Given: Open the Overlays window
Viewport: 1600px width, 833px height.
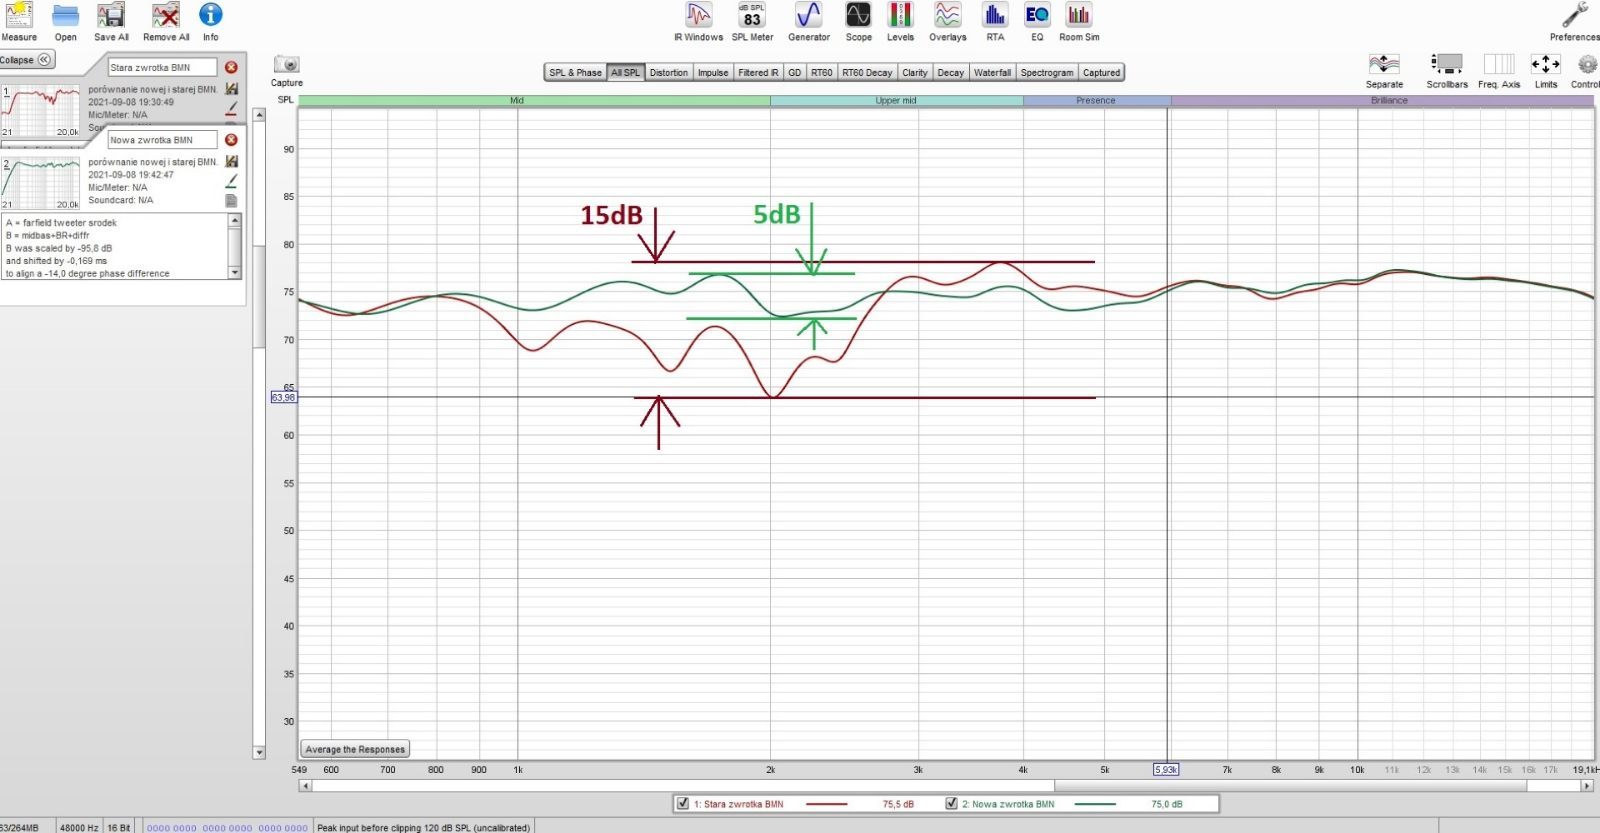Looking at the screenshot, I should click(947, 21).
